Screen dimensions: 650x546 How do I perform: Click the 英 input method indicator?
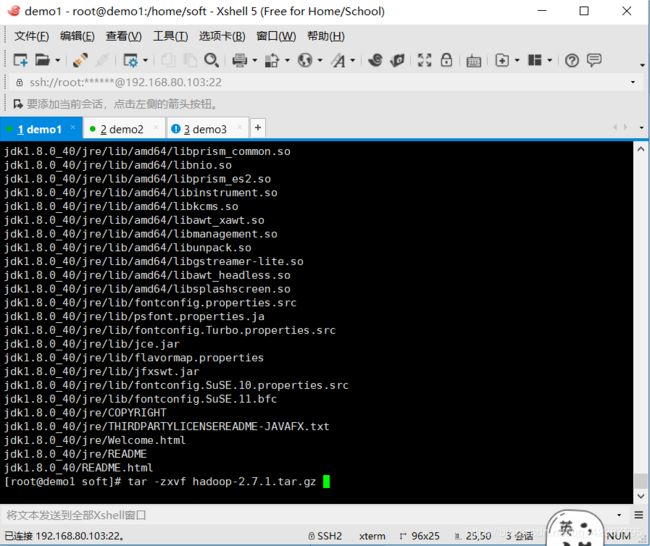point(566,529)
